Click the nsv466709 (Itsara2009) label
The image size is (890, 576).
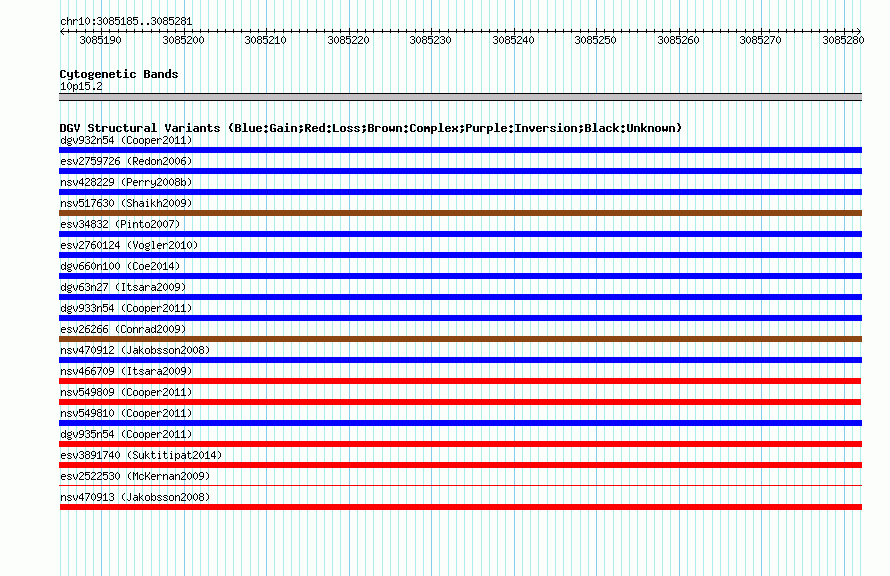tap(126, 371)
